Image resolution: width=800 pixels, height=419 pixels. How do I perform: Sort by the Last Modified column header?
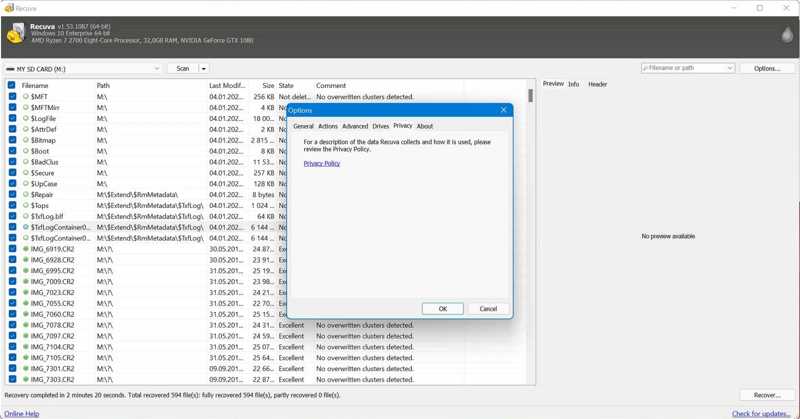click(227, 85)
